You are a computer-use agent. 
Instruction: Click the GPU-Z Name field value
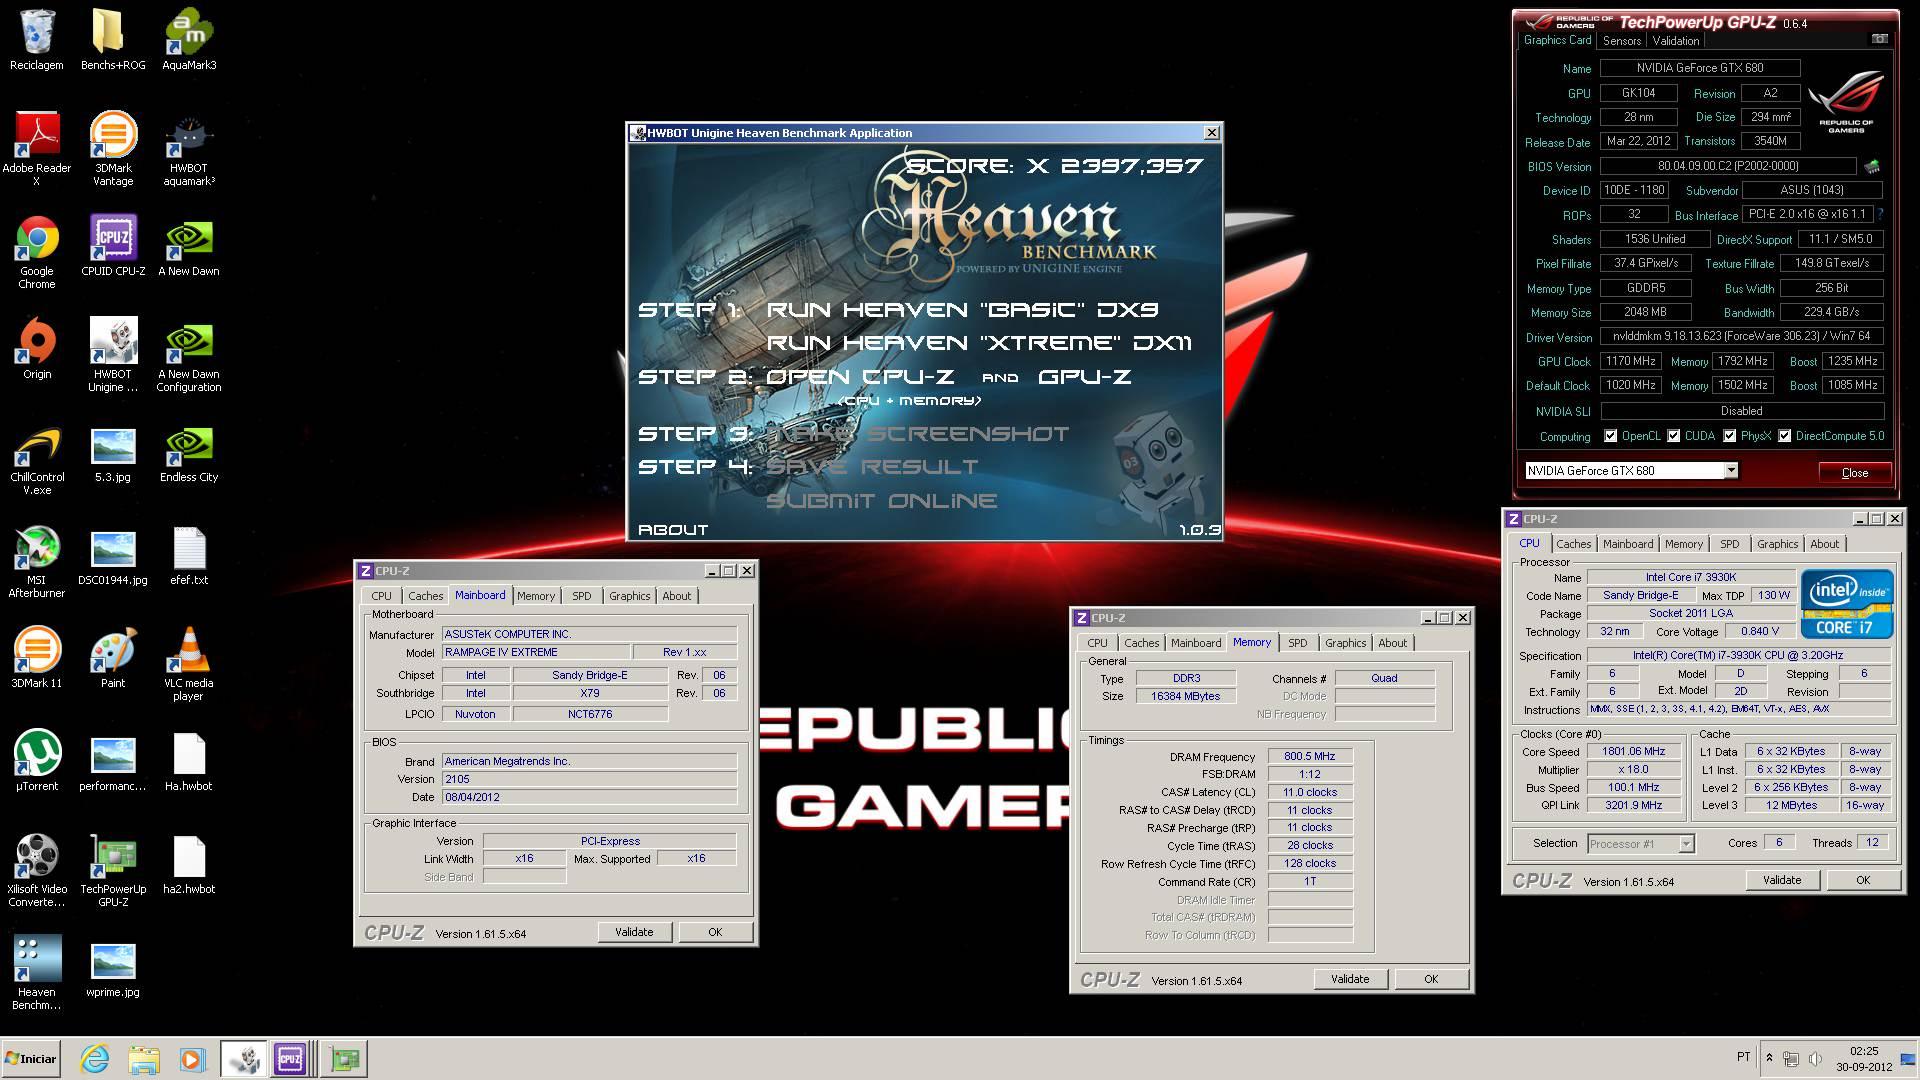(1700, 68)
